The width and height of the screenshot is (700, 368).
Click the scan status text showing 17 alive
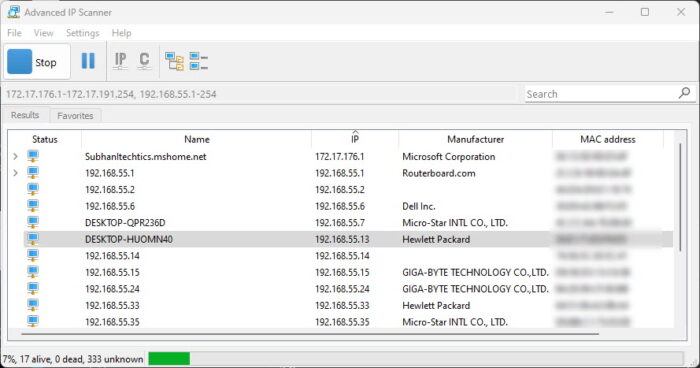pos(73,359)
